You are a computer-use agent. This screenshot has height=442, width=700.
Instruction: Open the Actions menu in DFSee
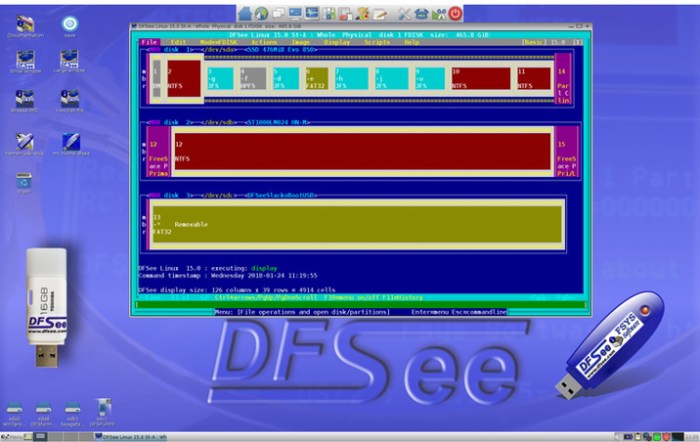(263, 42)
